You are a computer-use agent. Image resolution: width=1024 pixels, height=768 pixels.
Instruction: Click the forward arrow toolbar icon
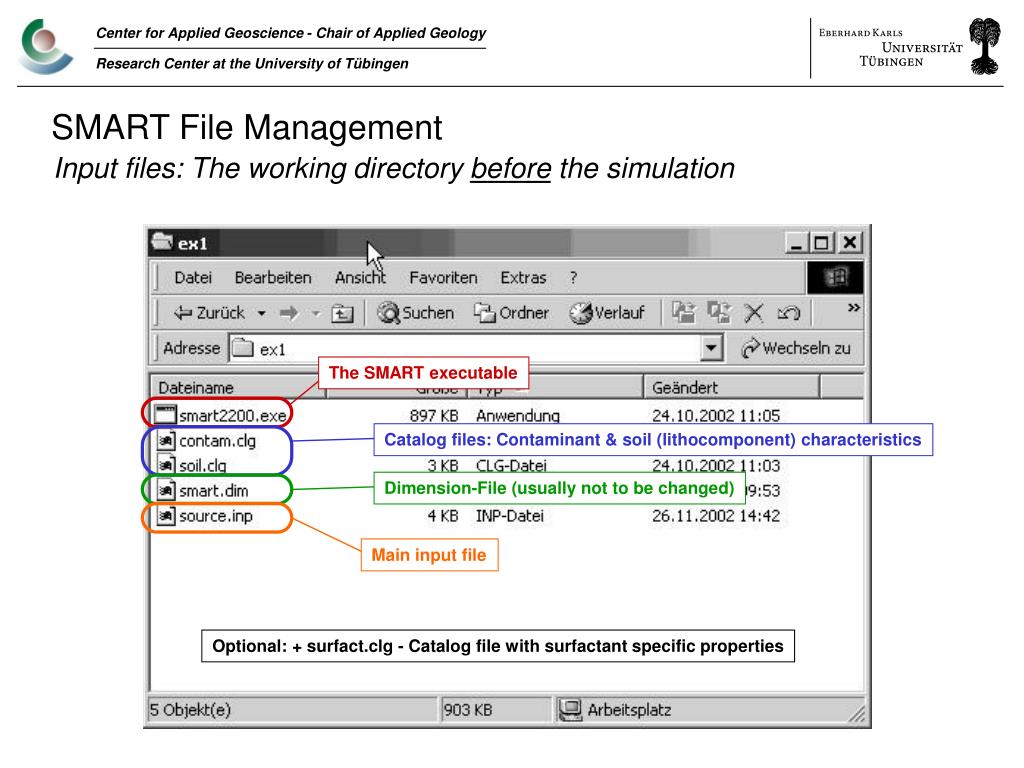point(289,313)
